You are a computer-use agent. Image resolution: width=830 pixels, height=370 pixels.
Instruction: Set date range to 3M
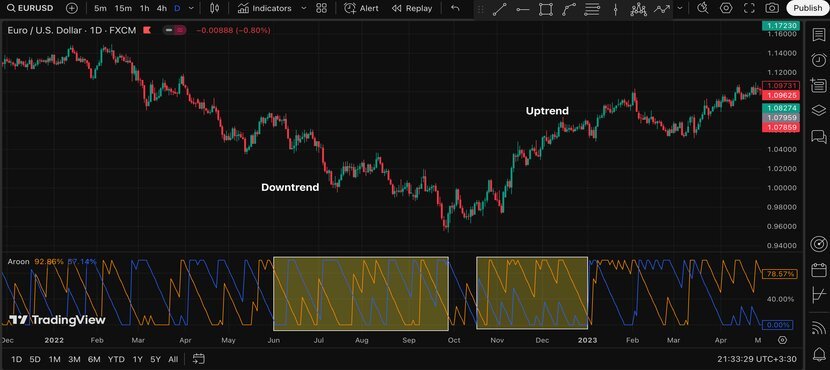[x=74, y=359]
